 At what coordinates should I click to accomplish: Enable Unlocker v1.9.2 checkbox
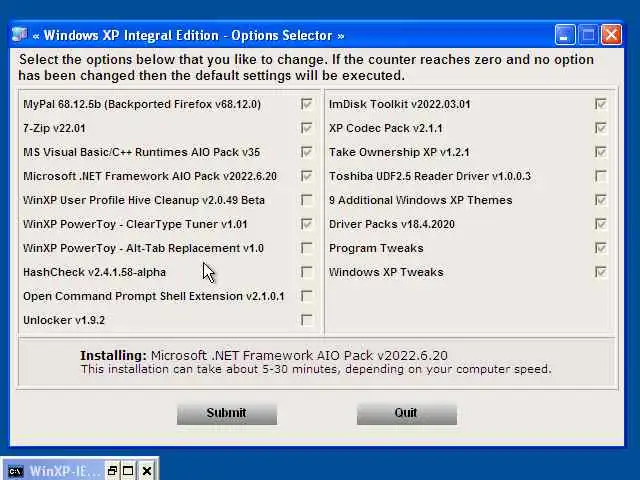coord(307,320)
